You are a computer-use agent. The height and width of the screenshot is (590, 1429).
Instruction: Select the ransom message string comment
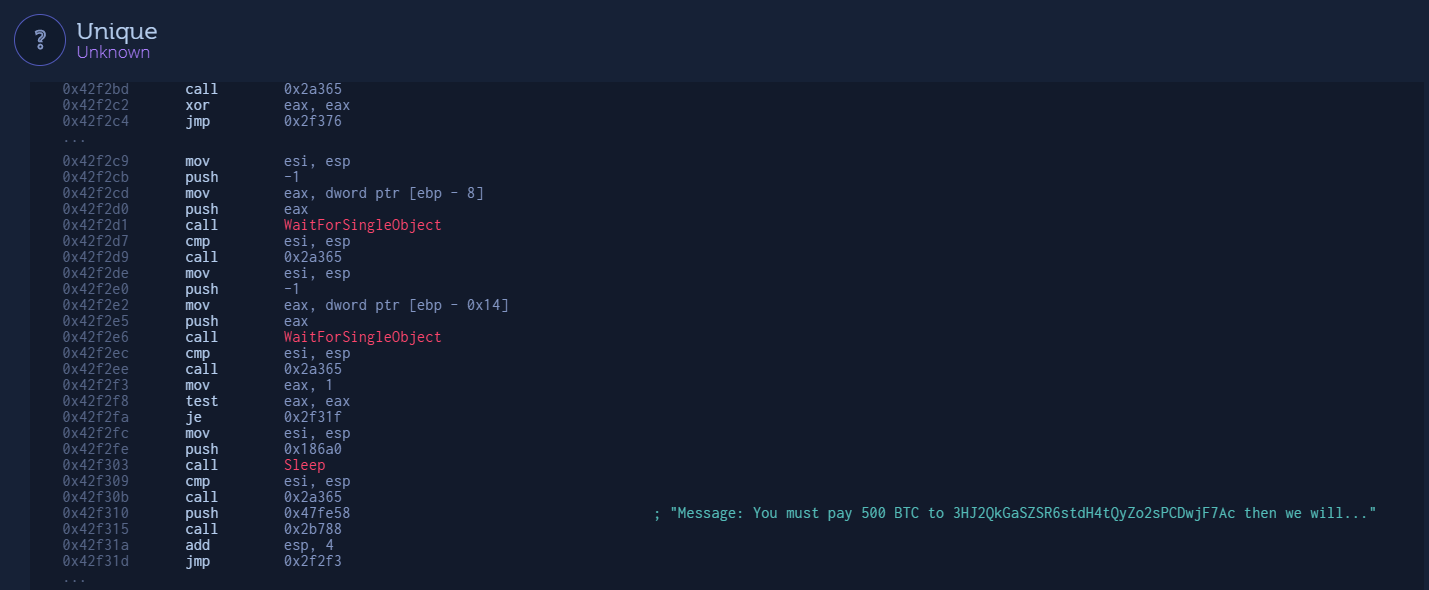point(1015,513)
